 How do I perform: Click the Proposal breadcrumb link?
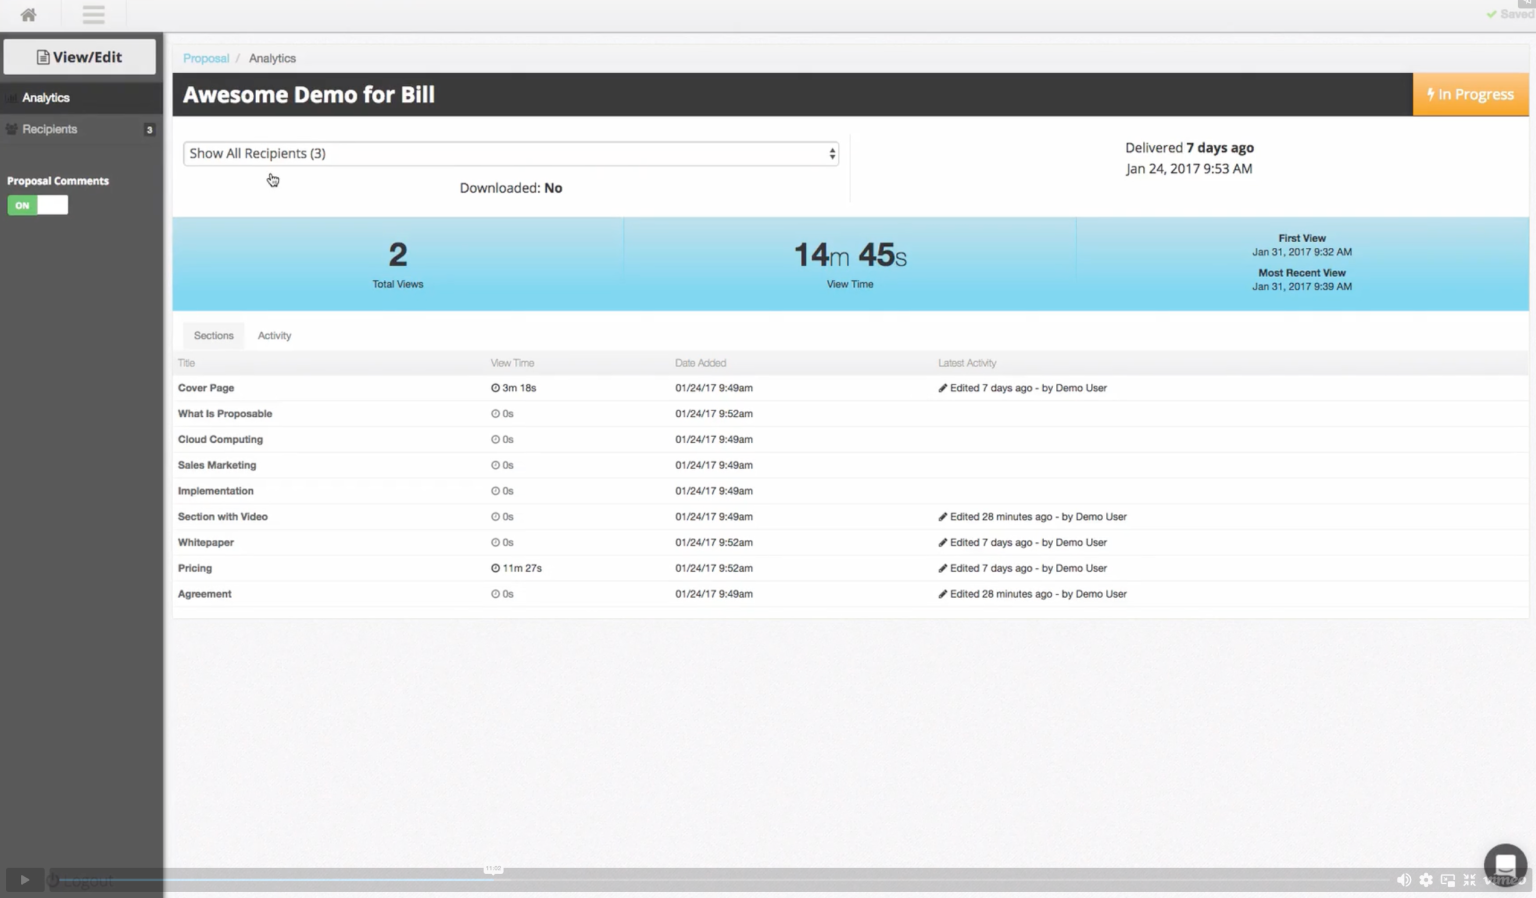pyautogui.click(x=206, y=58)
